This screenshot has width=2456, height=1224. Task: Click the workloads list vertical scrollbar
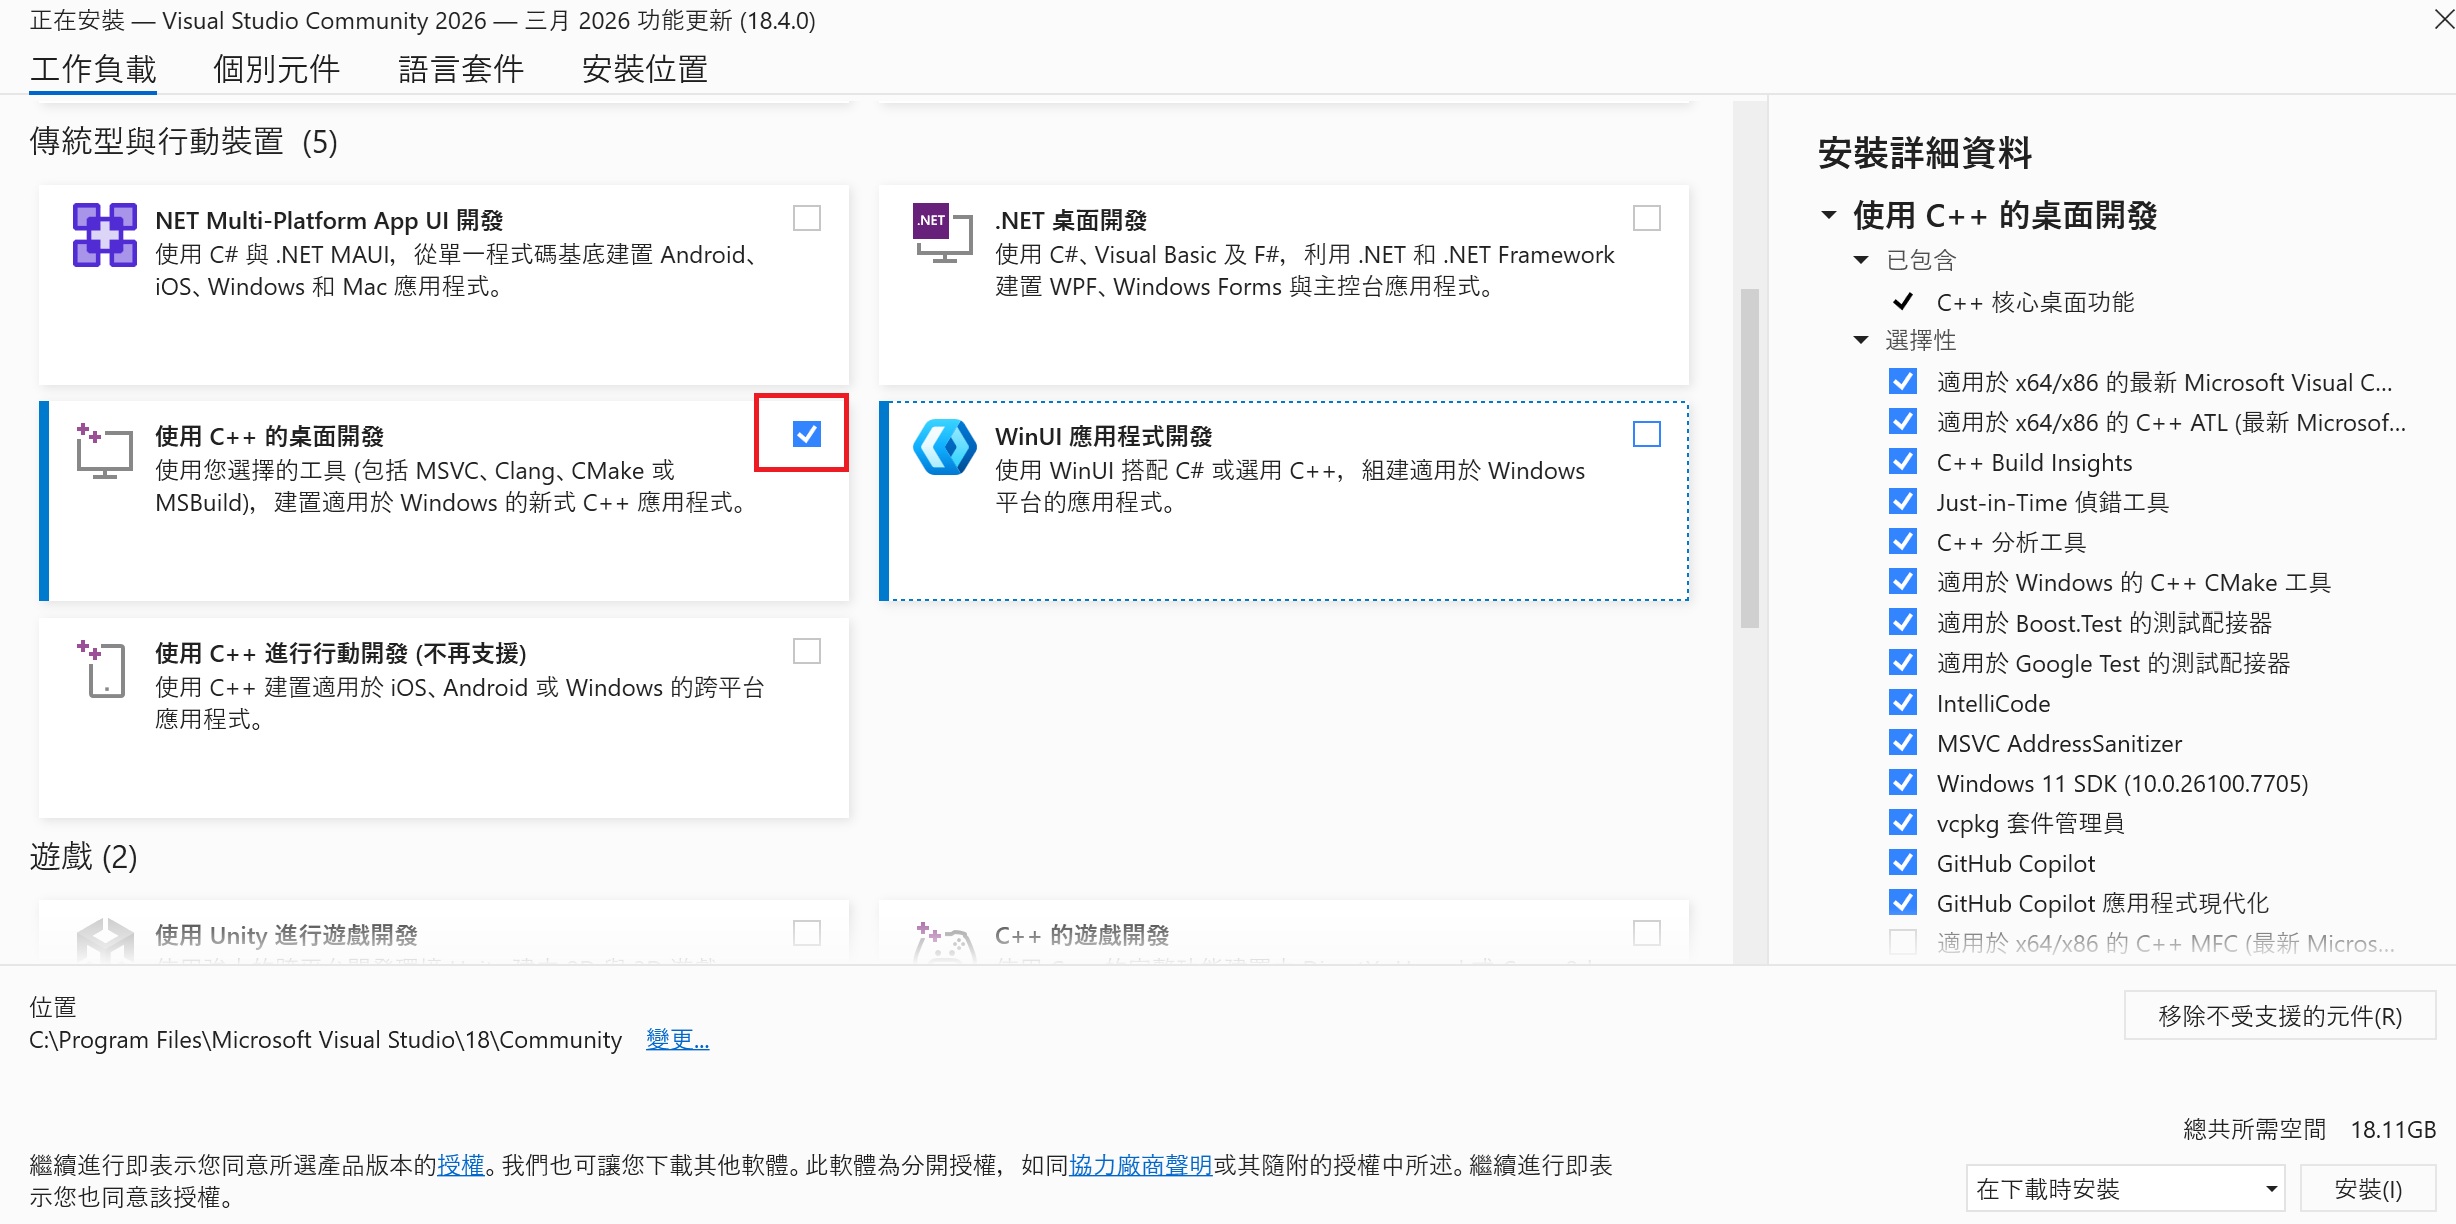tap(1749, 458)
